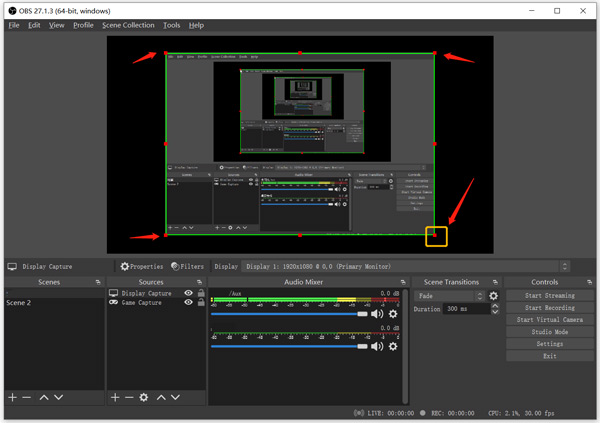Open the Edit menu

coord(34,25)
